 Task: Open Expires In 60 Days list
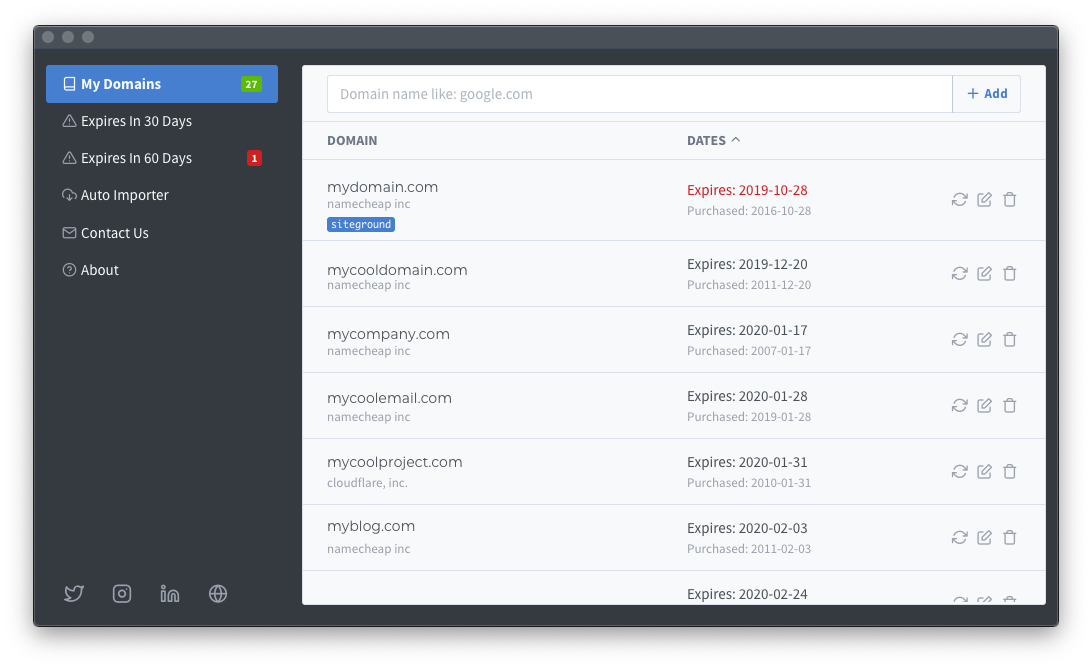(x=162, y=158)
